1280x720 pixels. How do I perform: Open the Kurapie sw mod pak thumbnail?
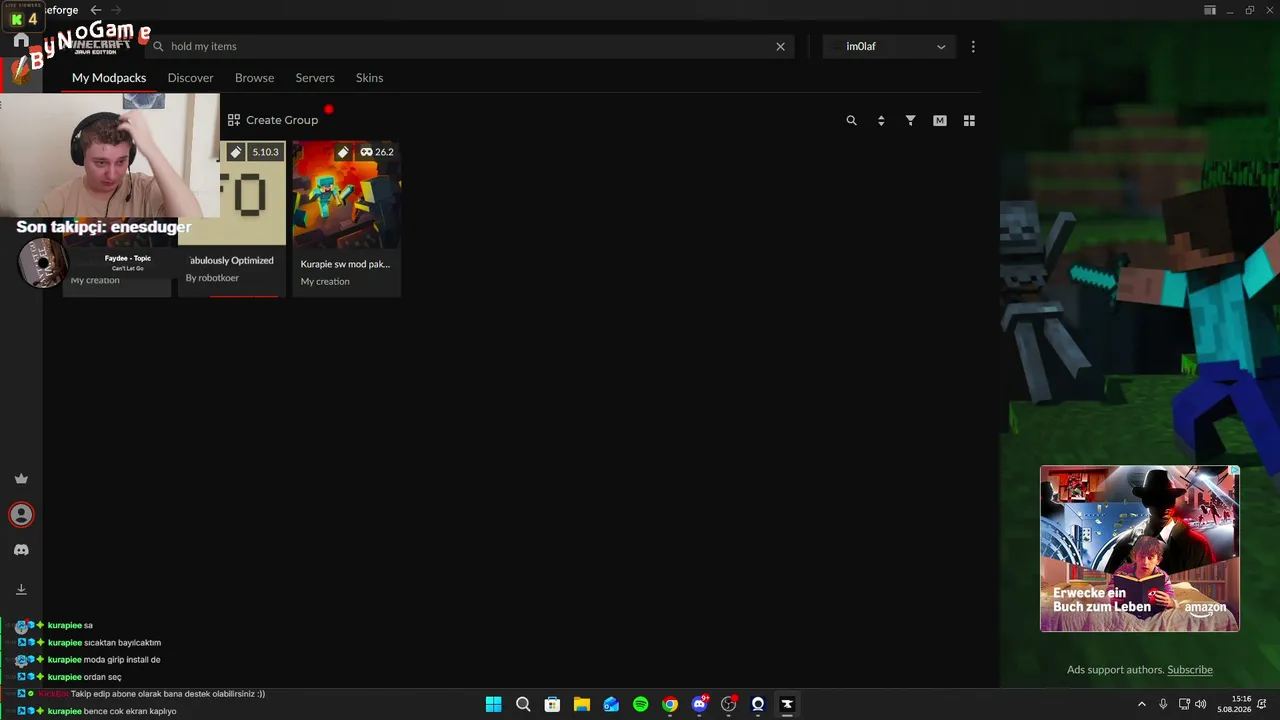point(347,194)
